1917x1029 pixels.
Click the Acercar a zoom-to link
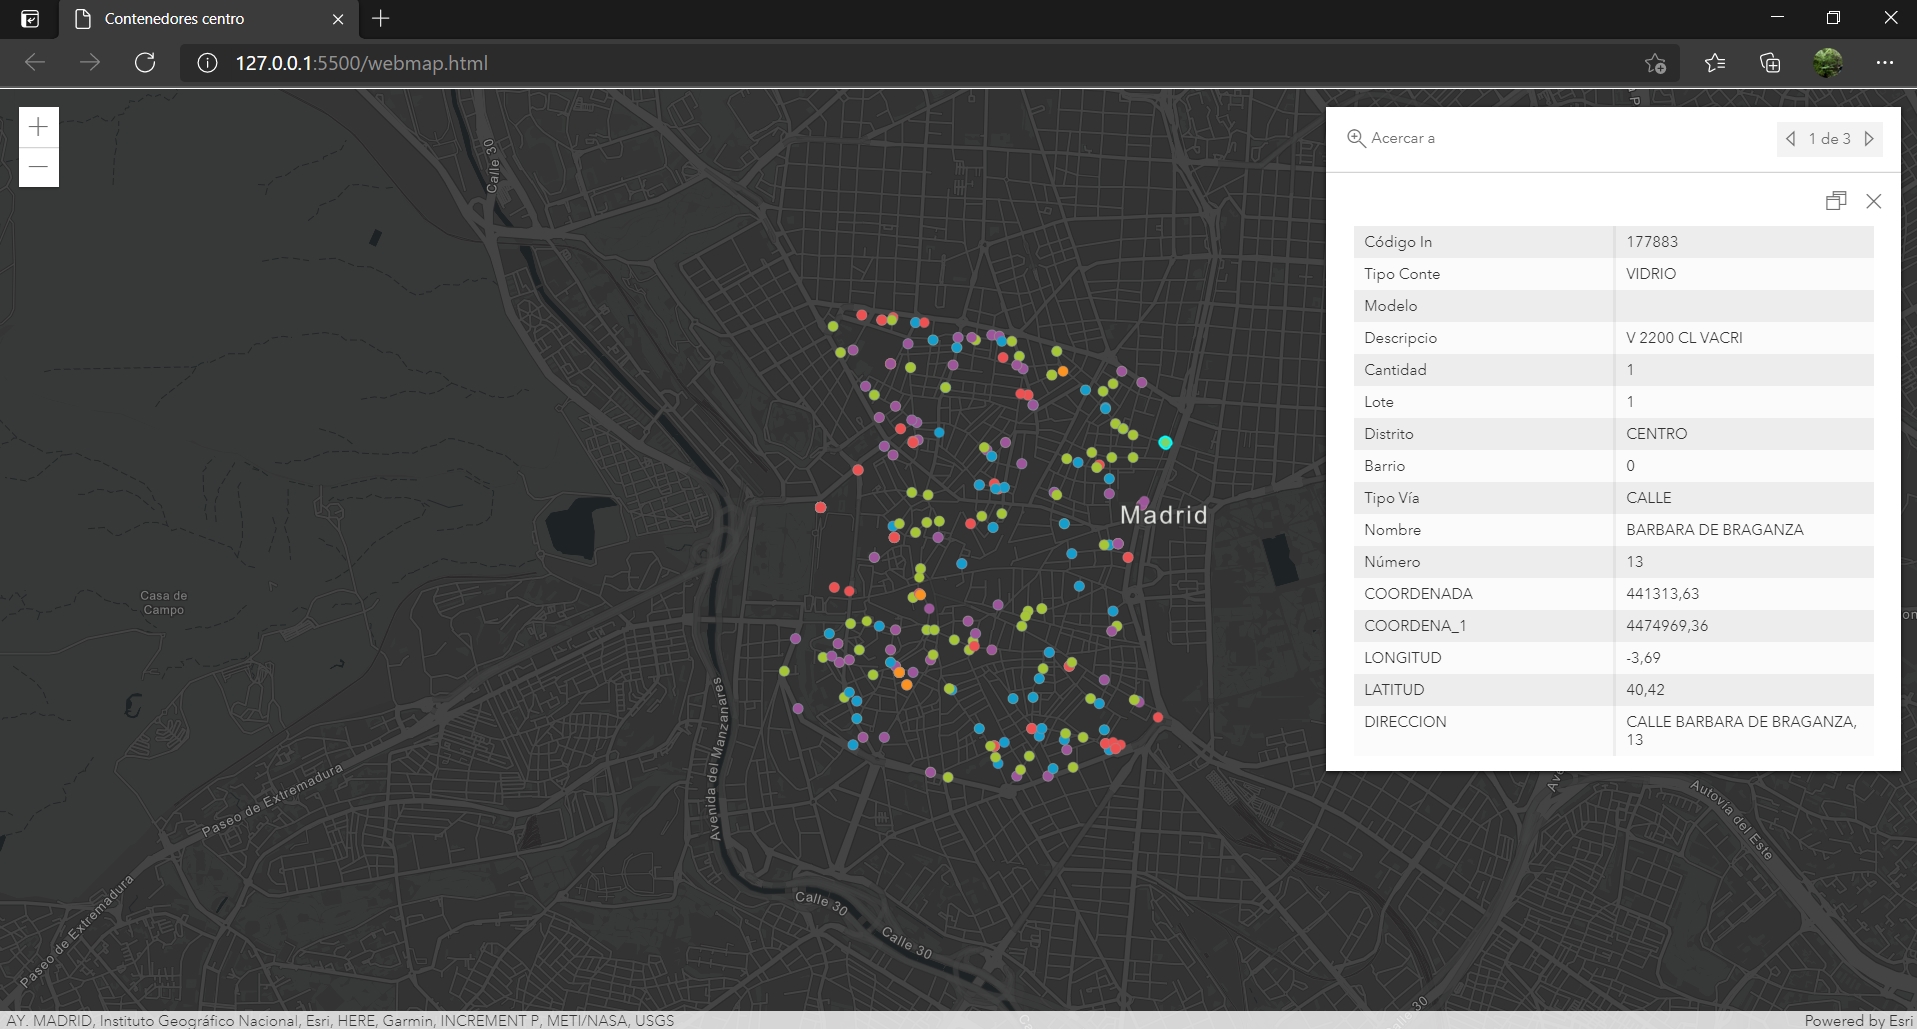click(x=1402, y=138)
